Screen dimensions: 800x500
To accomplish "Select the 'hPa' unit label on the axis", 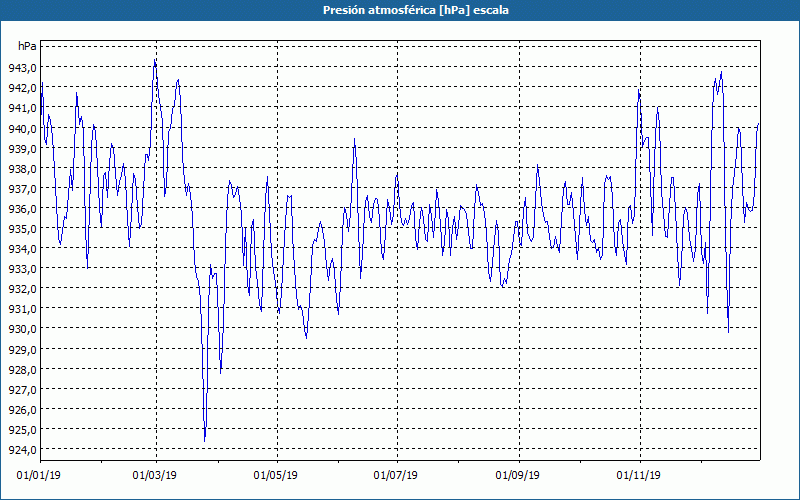I will [27, 46].
